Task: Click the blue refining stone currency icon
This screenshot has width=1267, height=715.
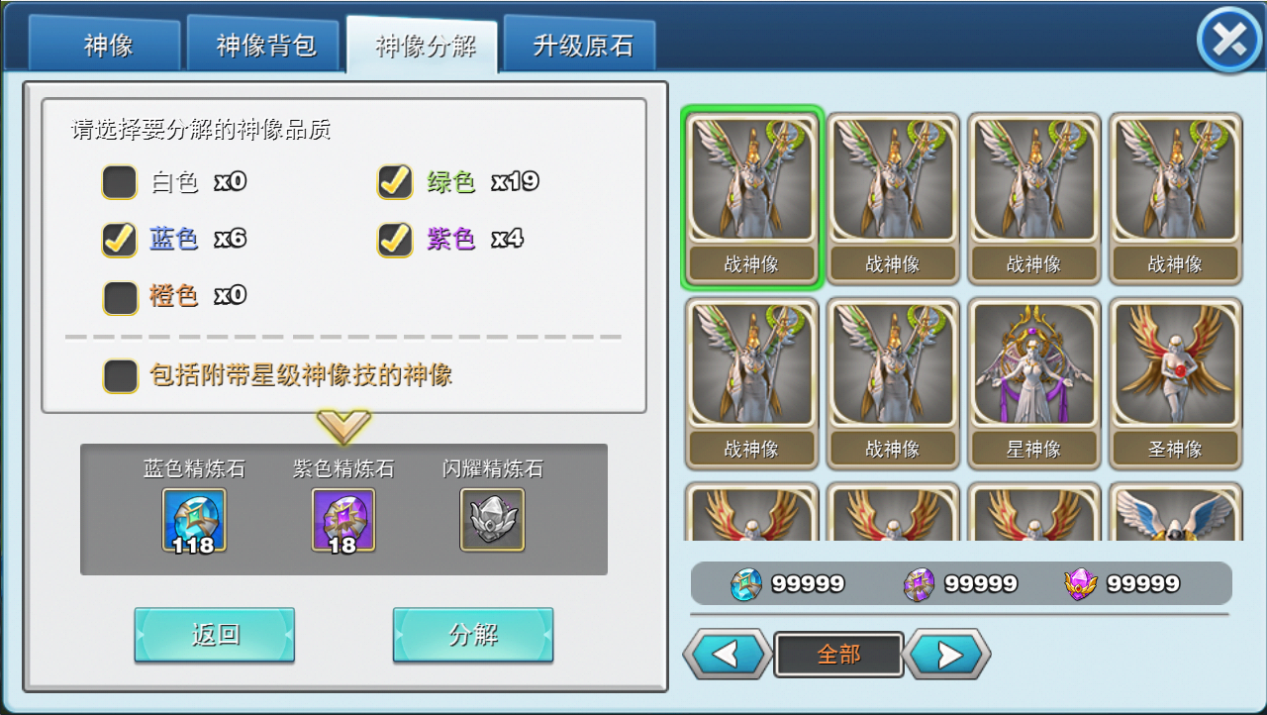Action: [746, 583]
